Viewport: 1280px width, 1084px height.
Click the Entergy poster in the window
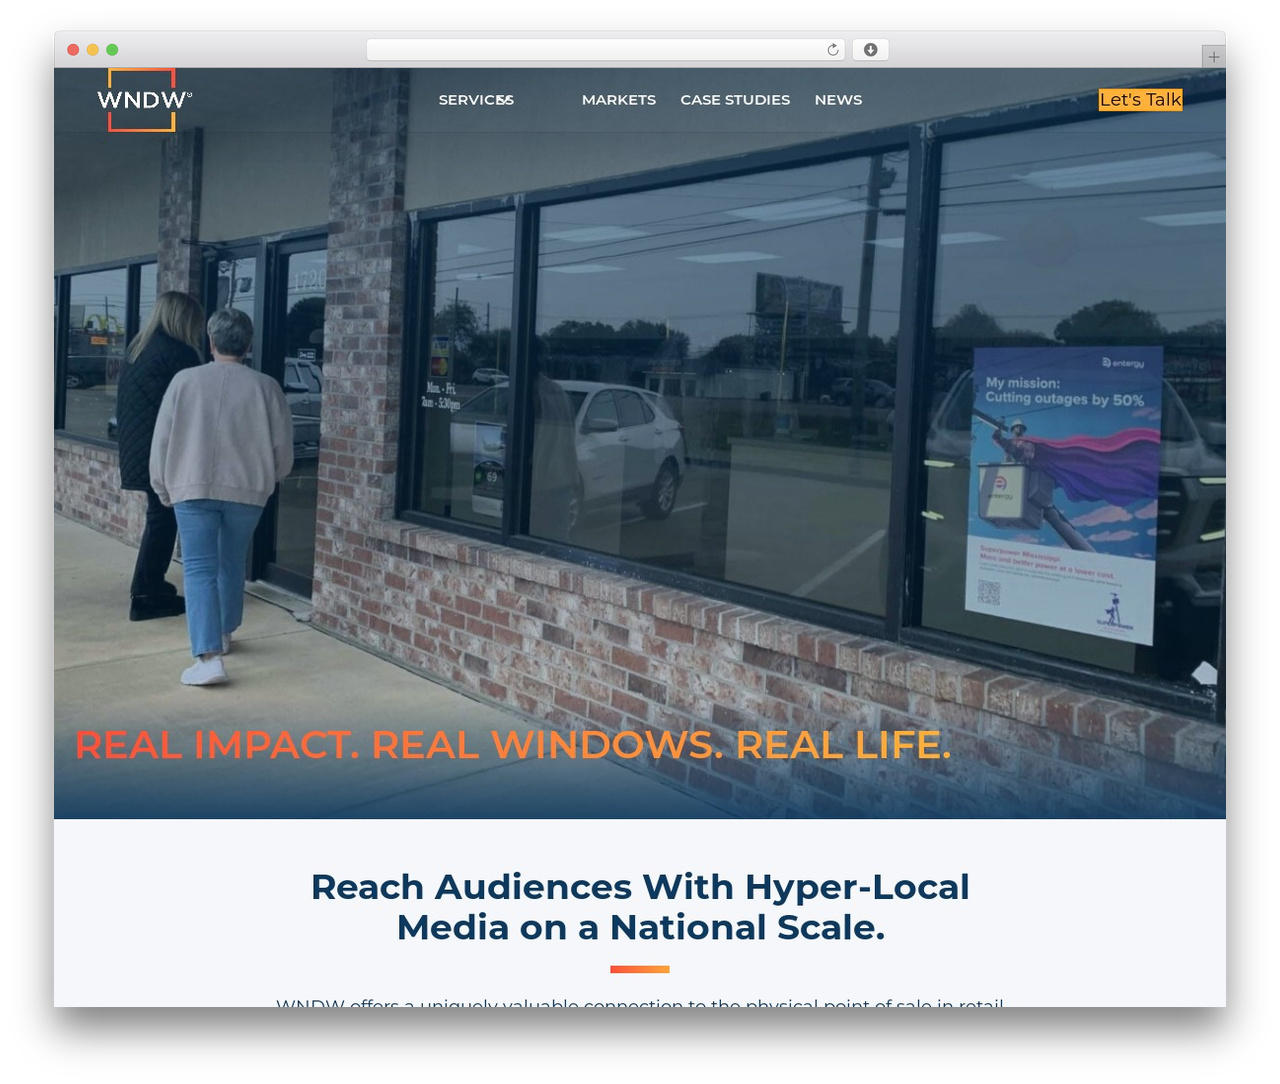point(1063,494)
